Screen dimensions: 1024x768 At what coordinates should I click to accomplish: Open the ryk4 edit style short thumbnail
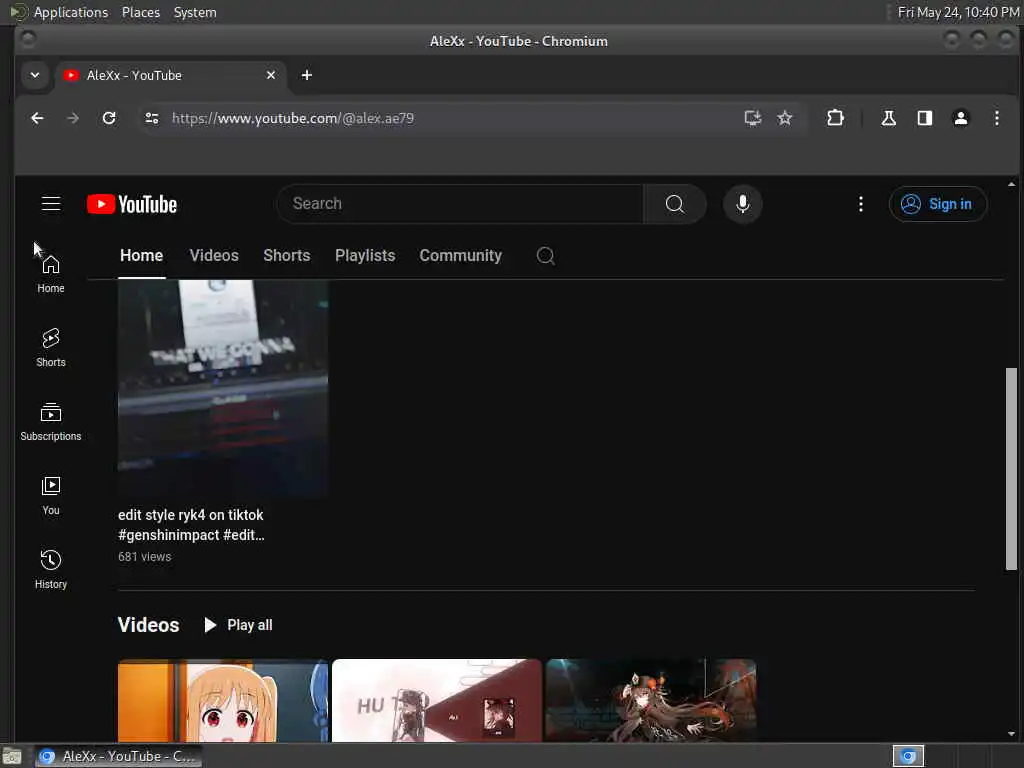pyautogui.click(x=223, y=389)
